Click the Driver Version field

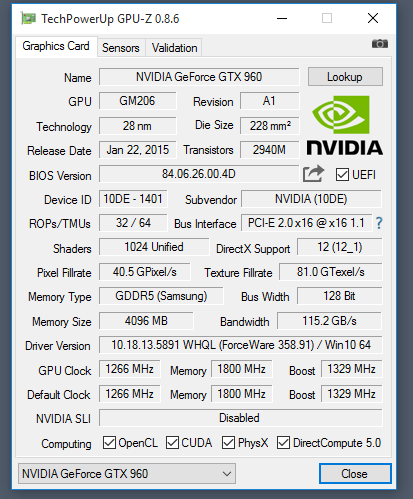(241, 345)
